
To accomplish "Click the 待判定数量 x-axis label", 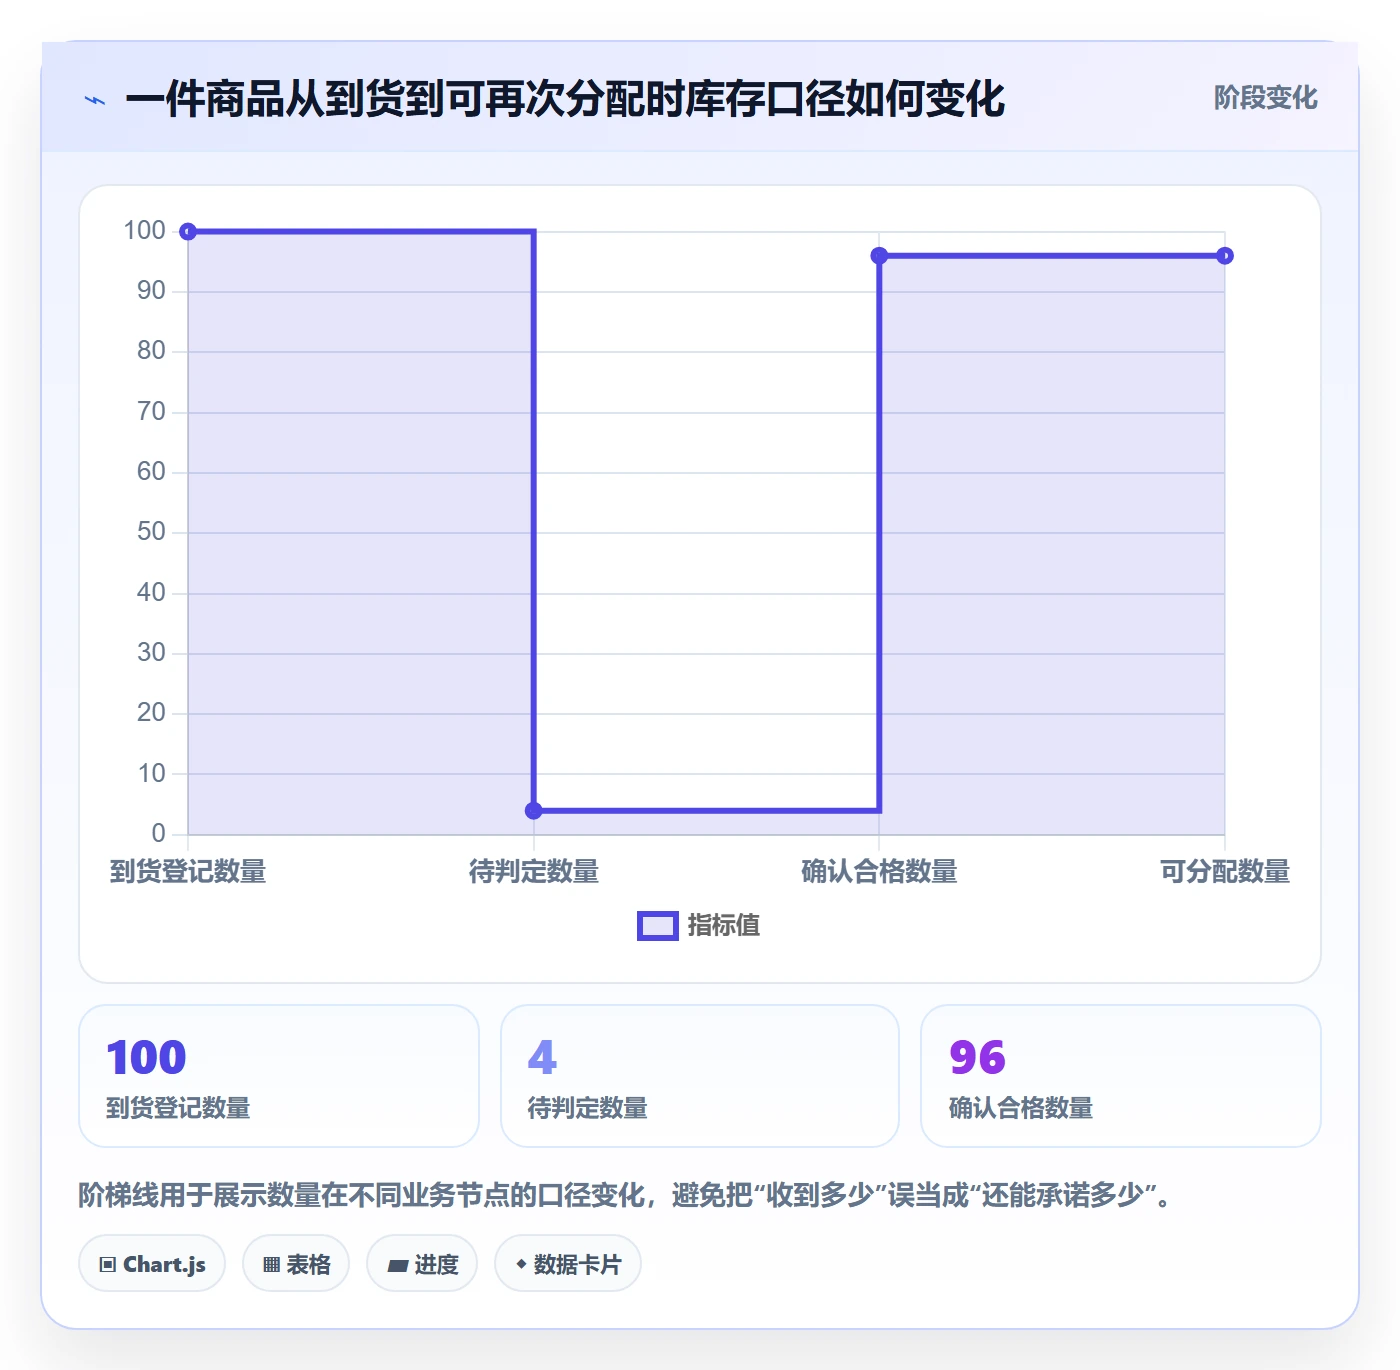I will pos(534,871).
